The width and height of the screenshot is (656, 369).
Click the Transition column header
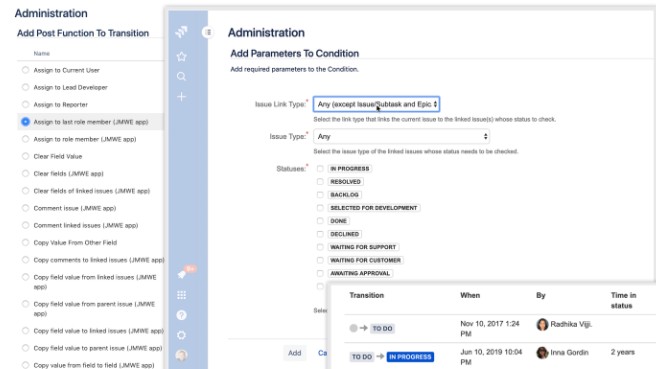click(366, 295)
